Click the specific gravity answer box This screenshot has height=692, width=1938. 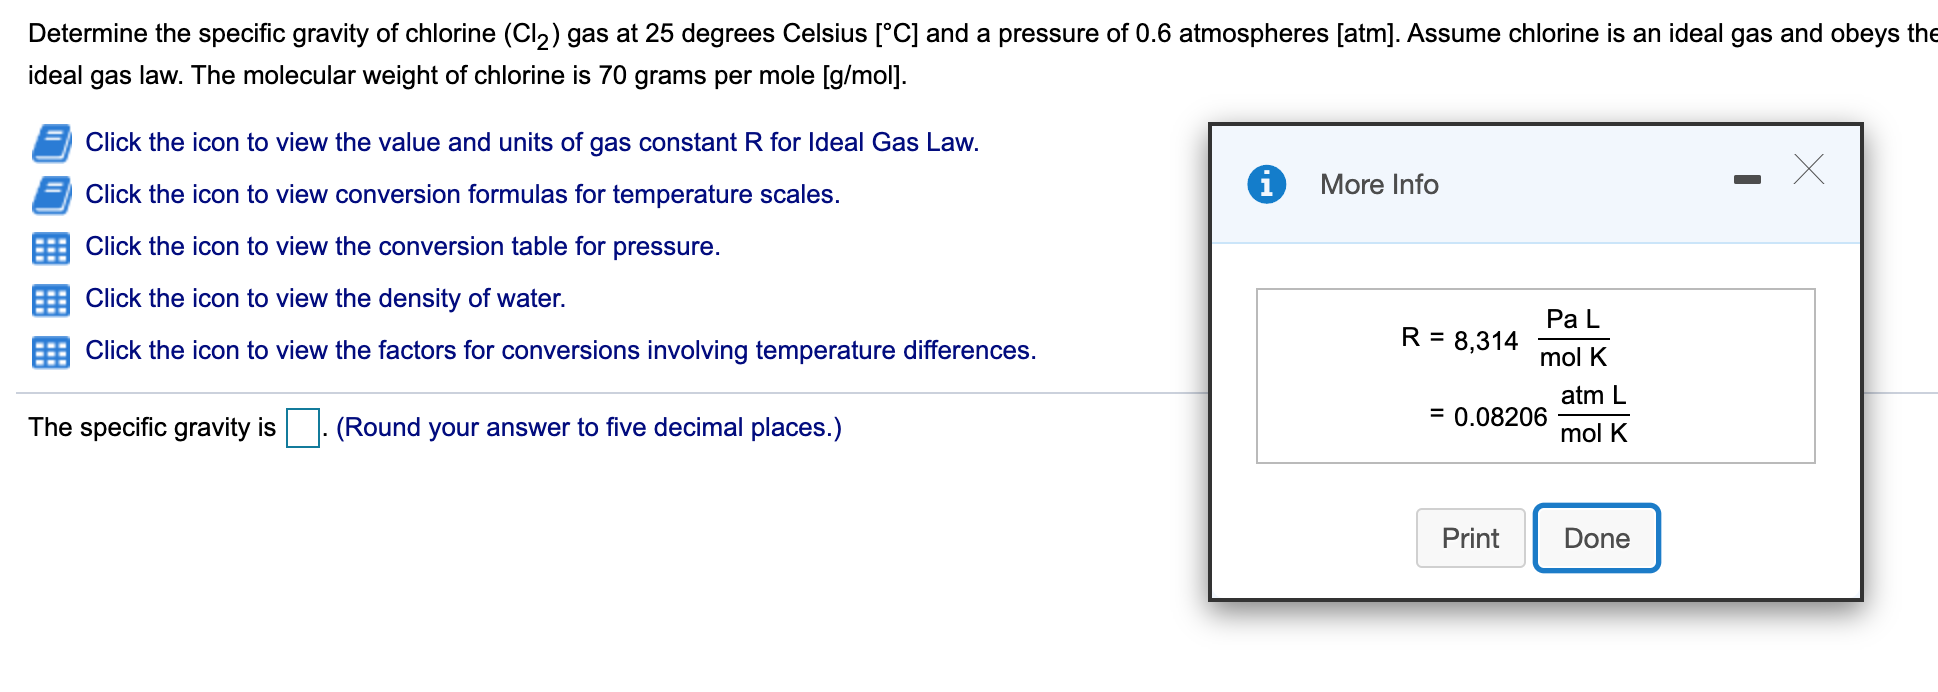coord(302,429)
